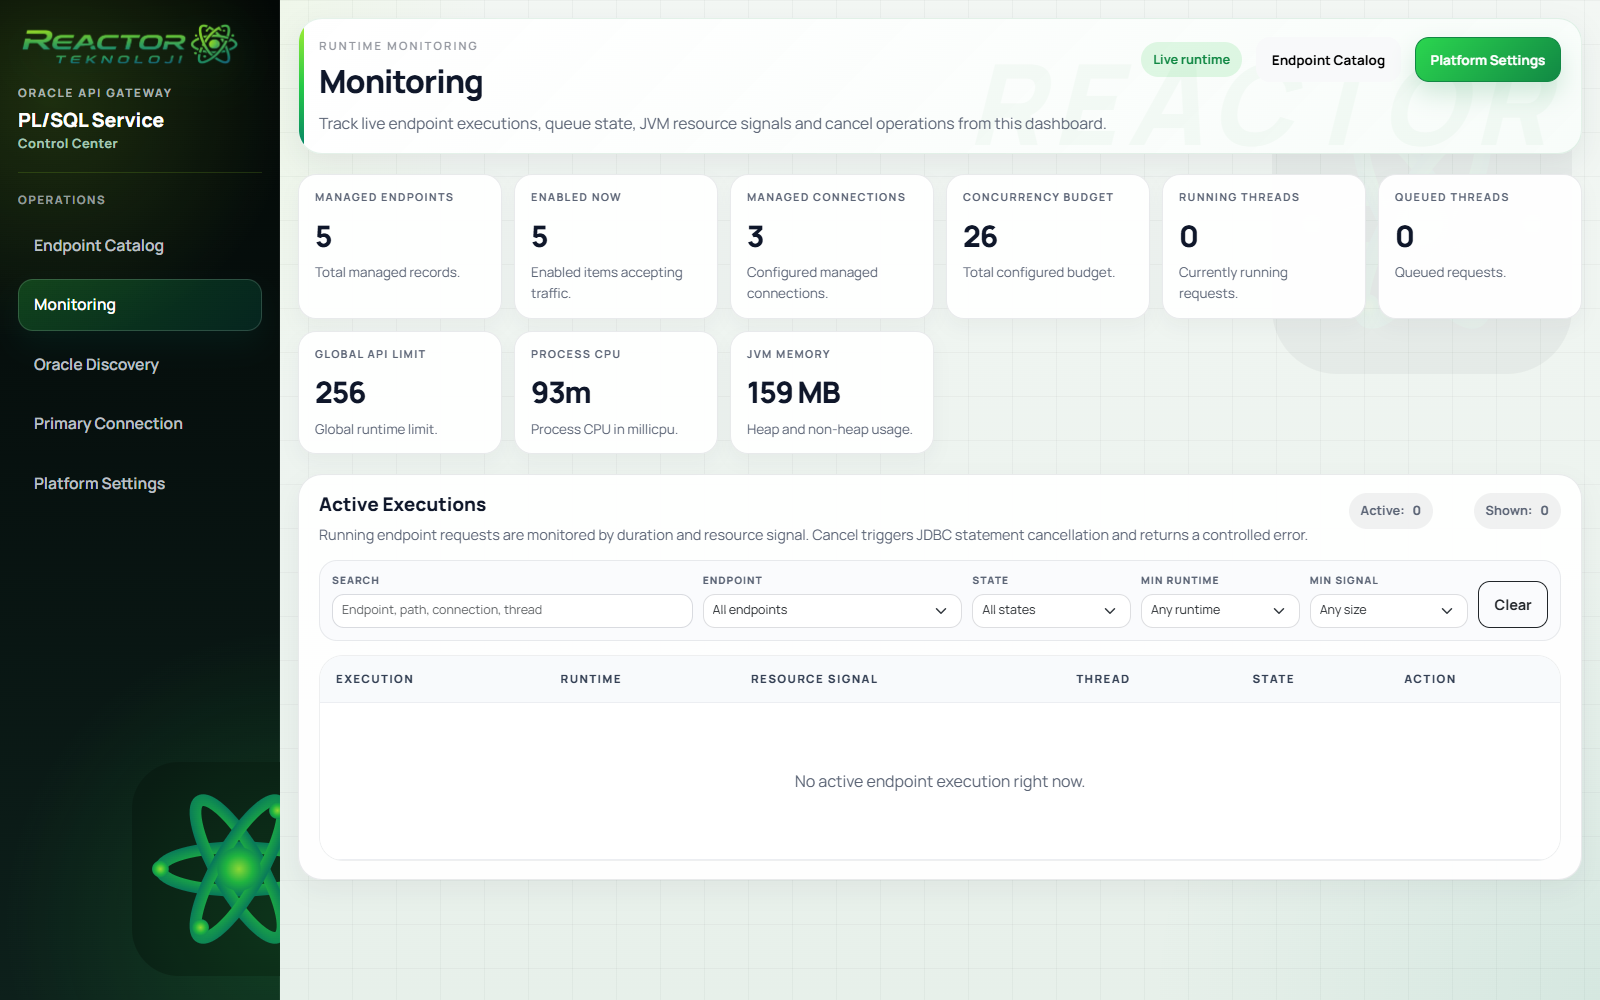The image size is (1600, 1000).
Task: Click Global API Limit value 256
Action: tap(340, 393)
